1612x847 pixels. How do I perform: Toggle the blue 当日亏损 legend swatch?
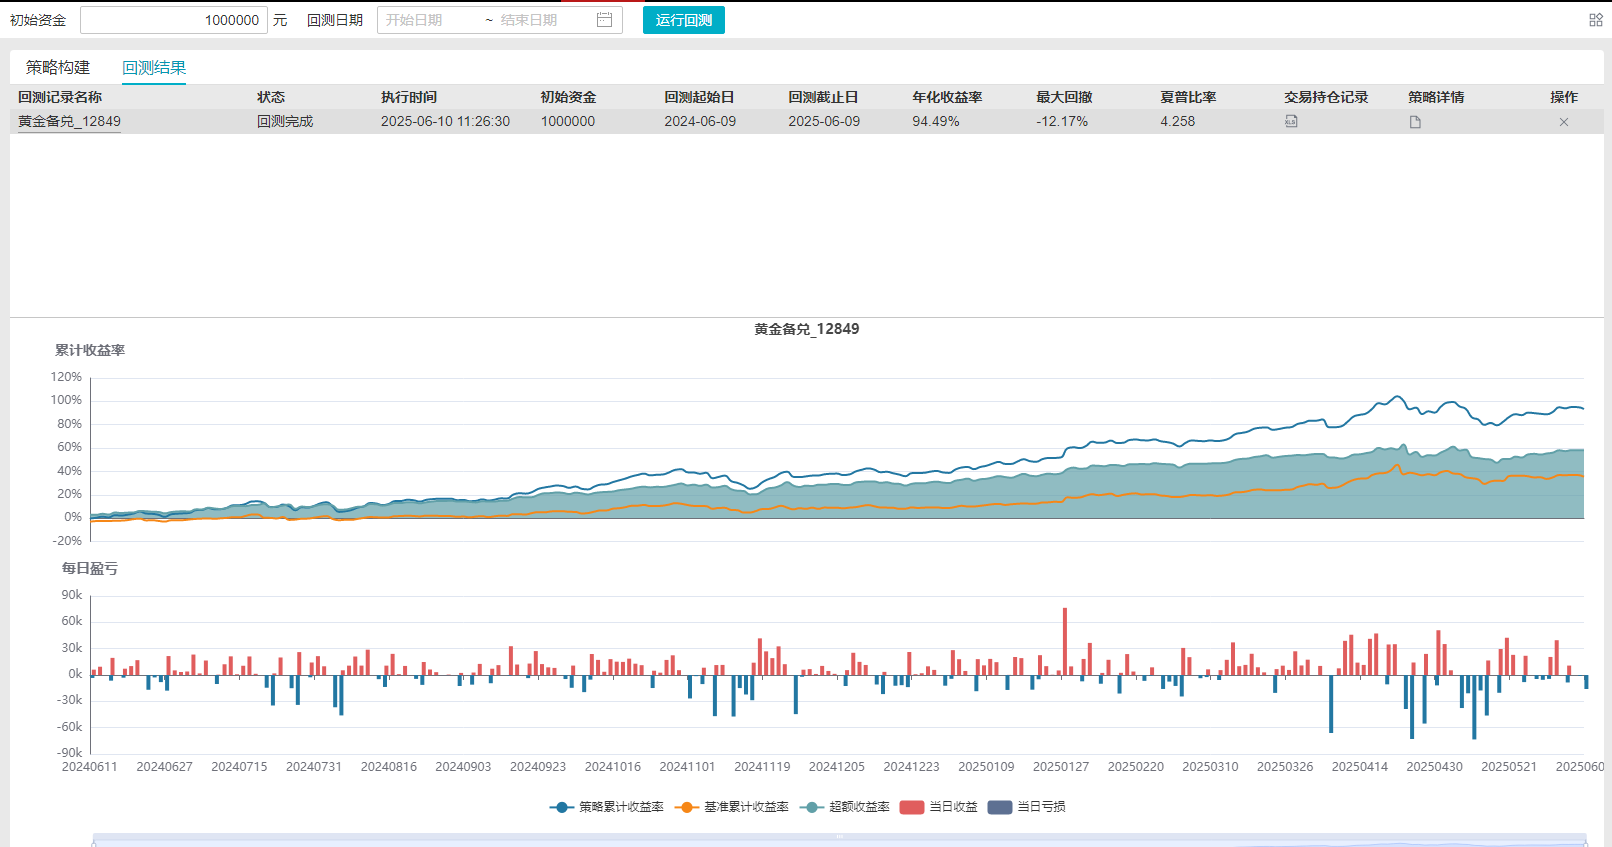(1000, 807)
